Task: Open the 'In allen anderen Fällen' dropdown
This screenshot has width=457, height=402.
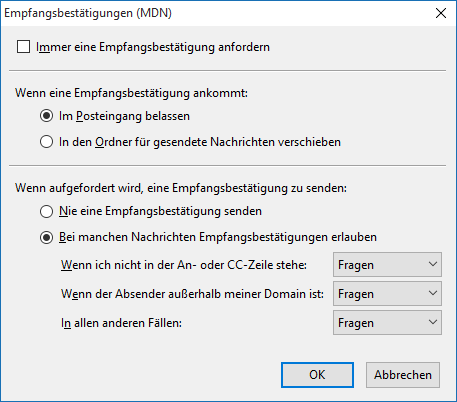Action: pos(387,323)
